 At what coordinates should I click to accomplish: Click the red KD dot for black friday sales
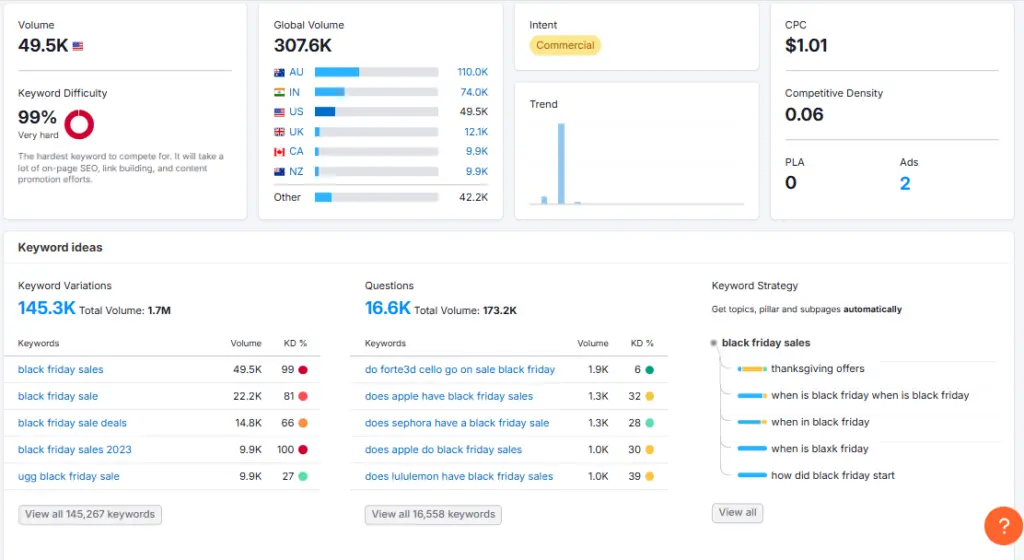302,370
